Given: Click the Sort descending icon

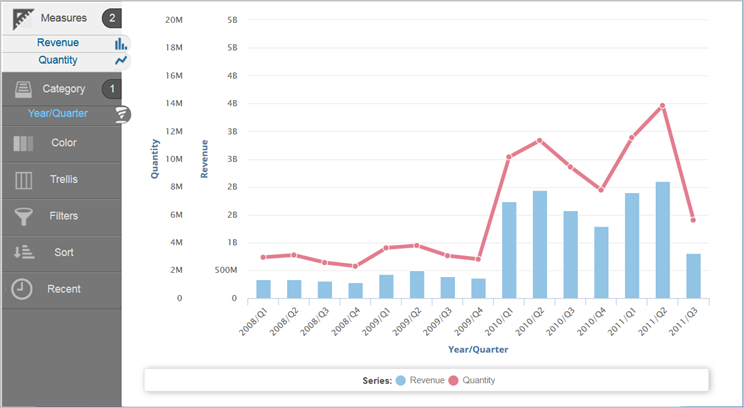Looking at the screenshot, I should point(24,252).
